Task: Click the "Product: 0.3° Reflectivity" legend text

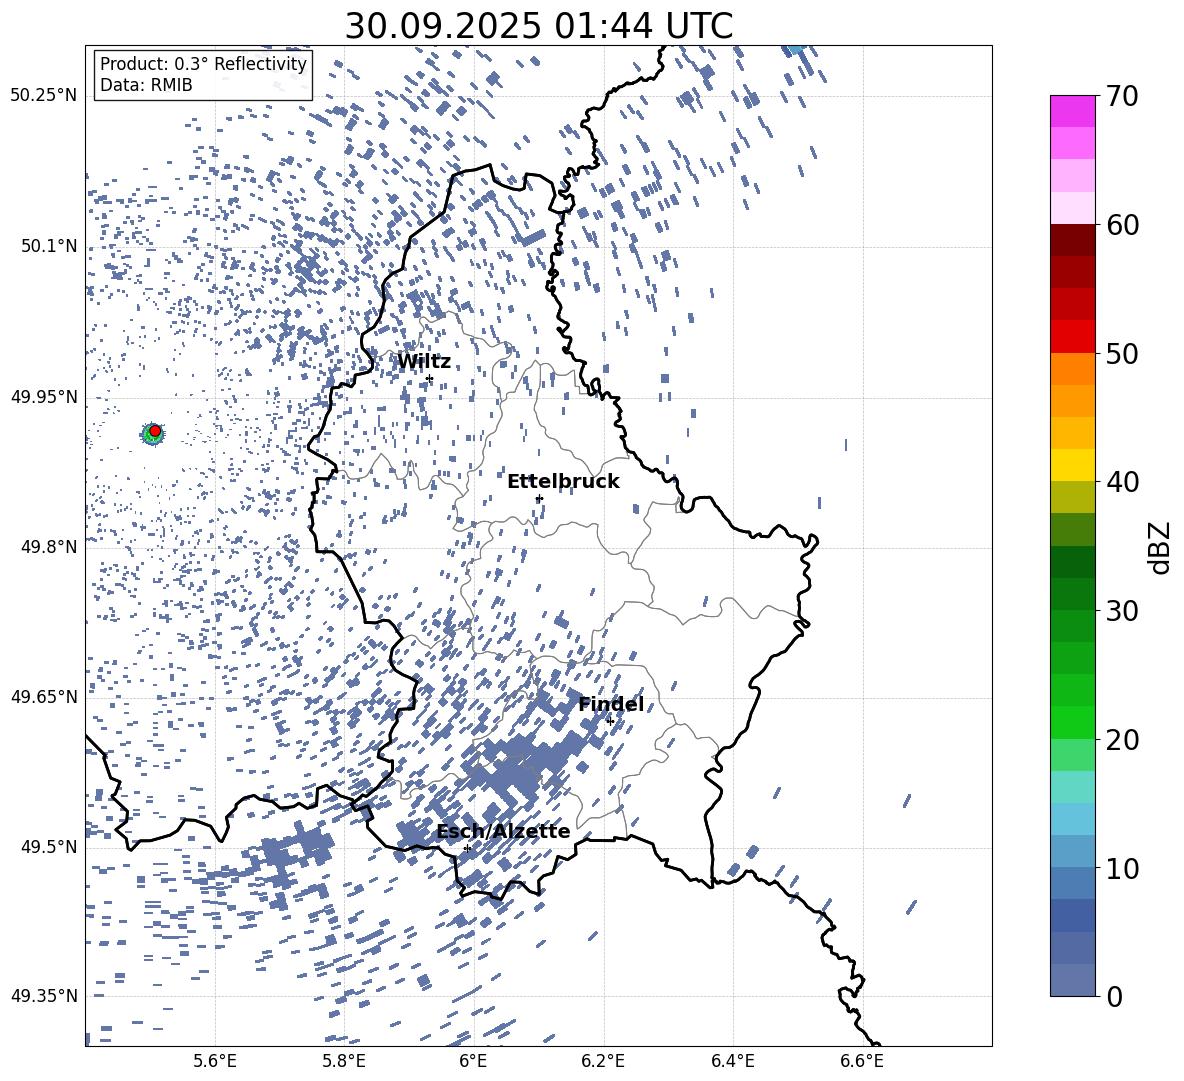Action: (x=203, y=64)
